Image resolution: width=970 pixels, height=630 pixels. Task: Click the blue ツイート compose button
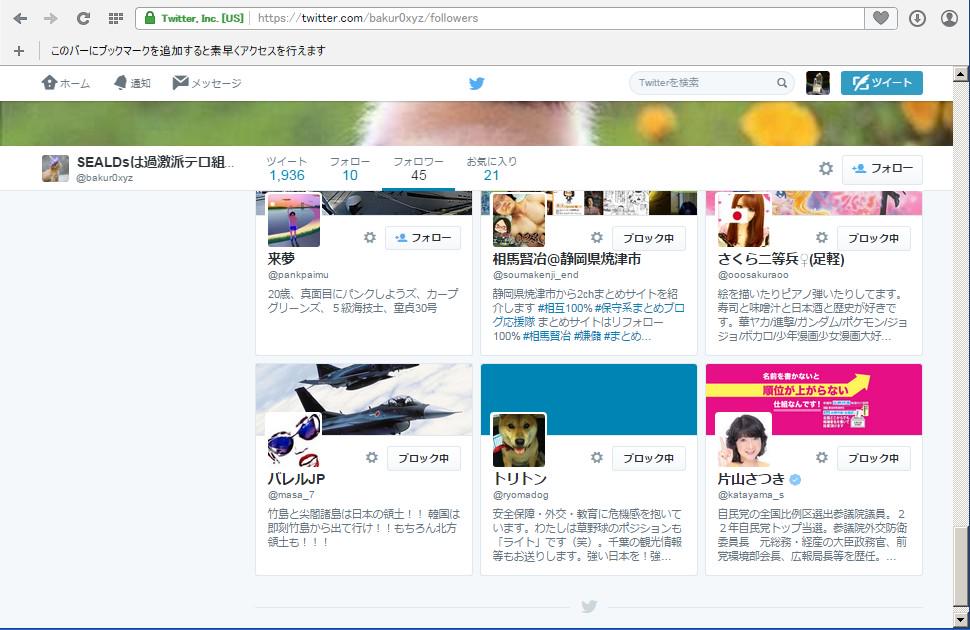click(x=882, y=83)
